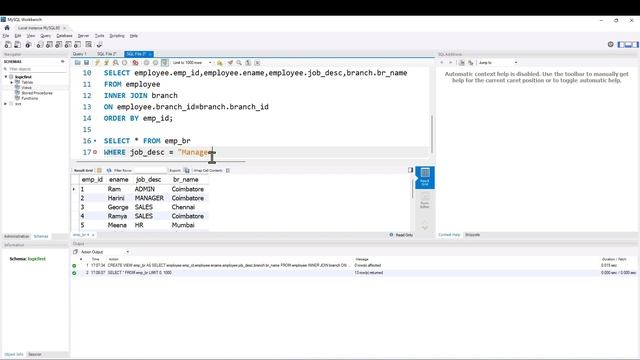Click the open SQL script file icon in query toolbar
This screenshot has width=640, height=360.
(78, 62)
